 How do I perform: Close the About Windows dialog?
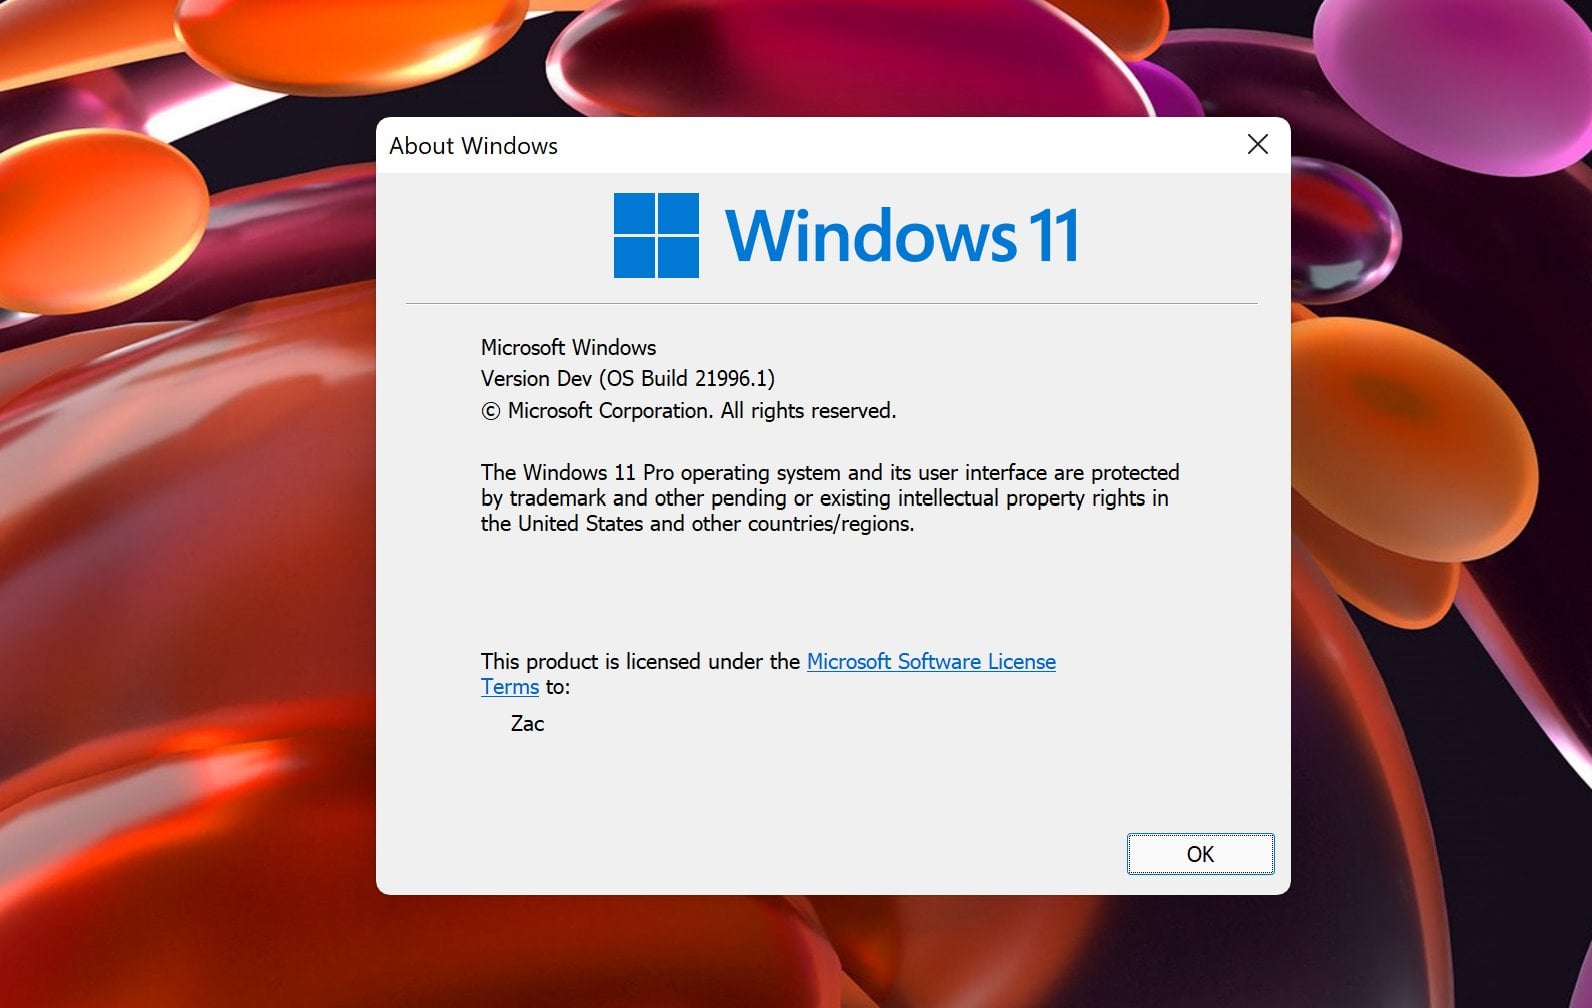(x=1258, y=145)
